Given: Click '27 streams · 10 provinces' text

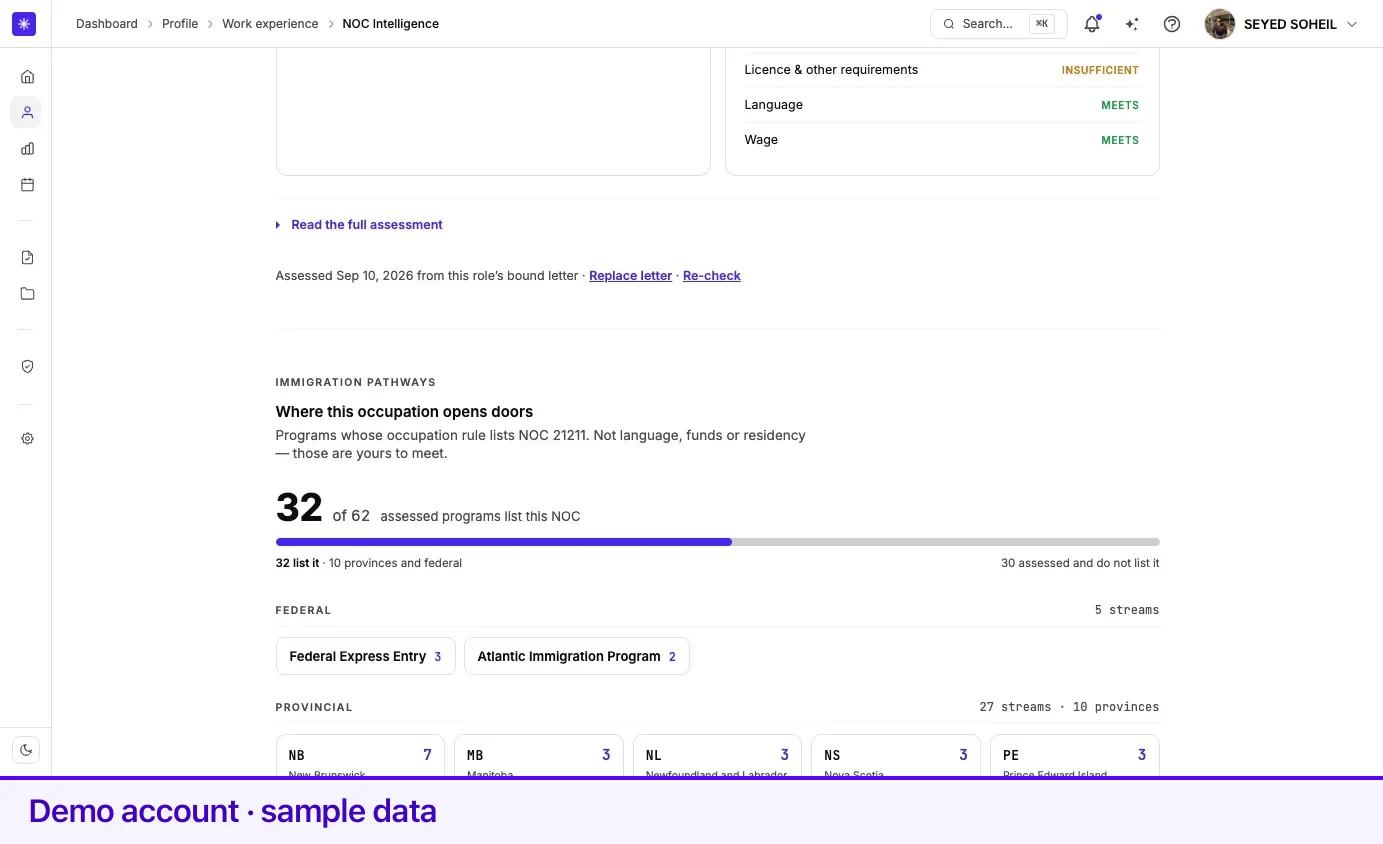Looking at the screenshot, I should pos(1069,707).
